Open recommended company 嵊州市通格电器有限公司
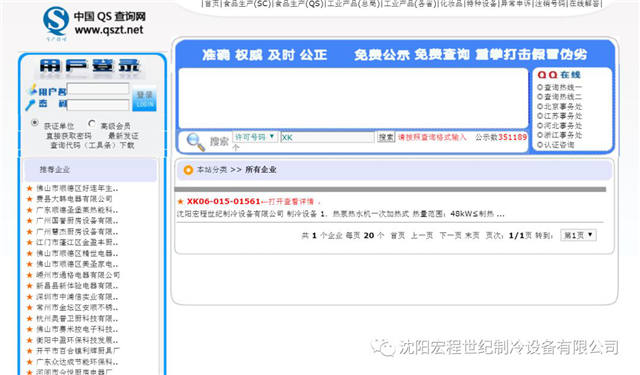Image resolution: width=640 pixels, height=375 pixels. (x=78, y=275)
